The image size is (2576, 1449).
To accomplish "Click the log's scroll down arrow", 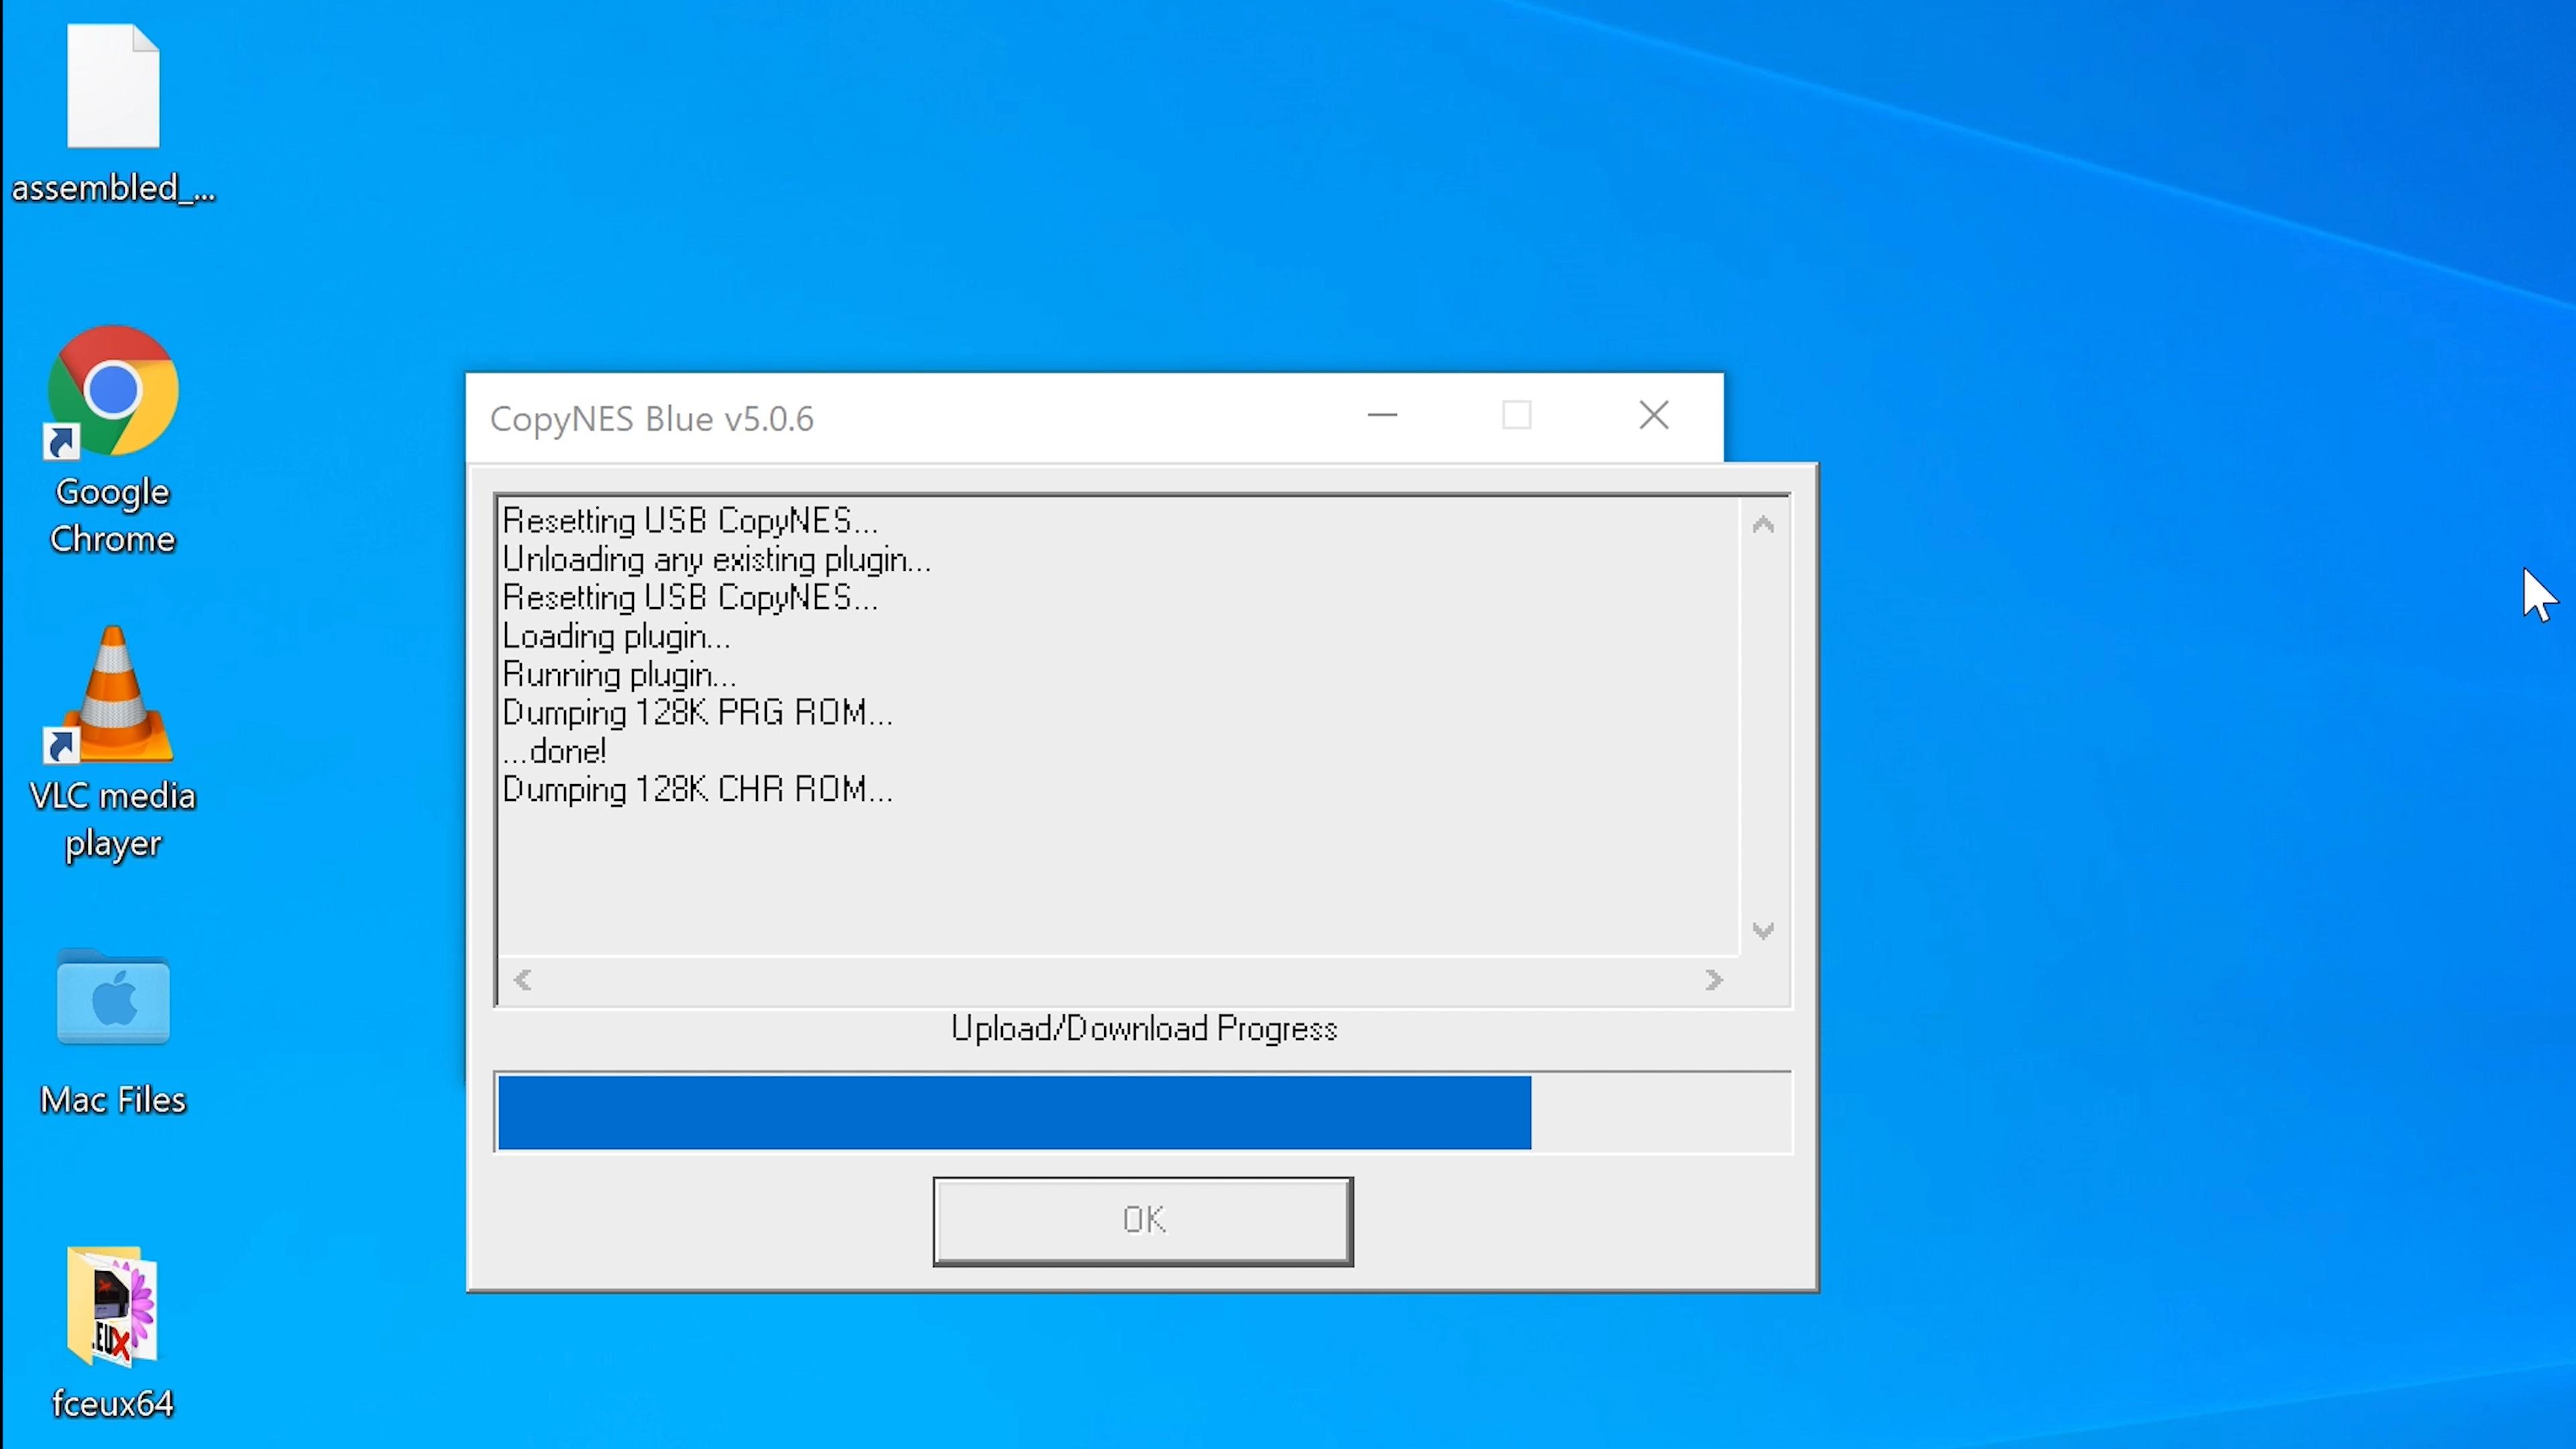I will (x=1763, y=930).
